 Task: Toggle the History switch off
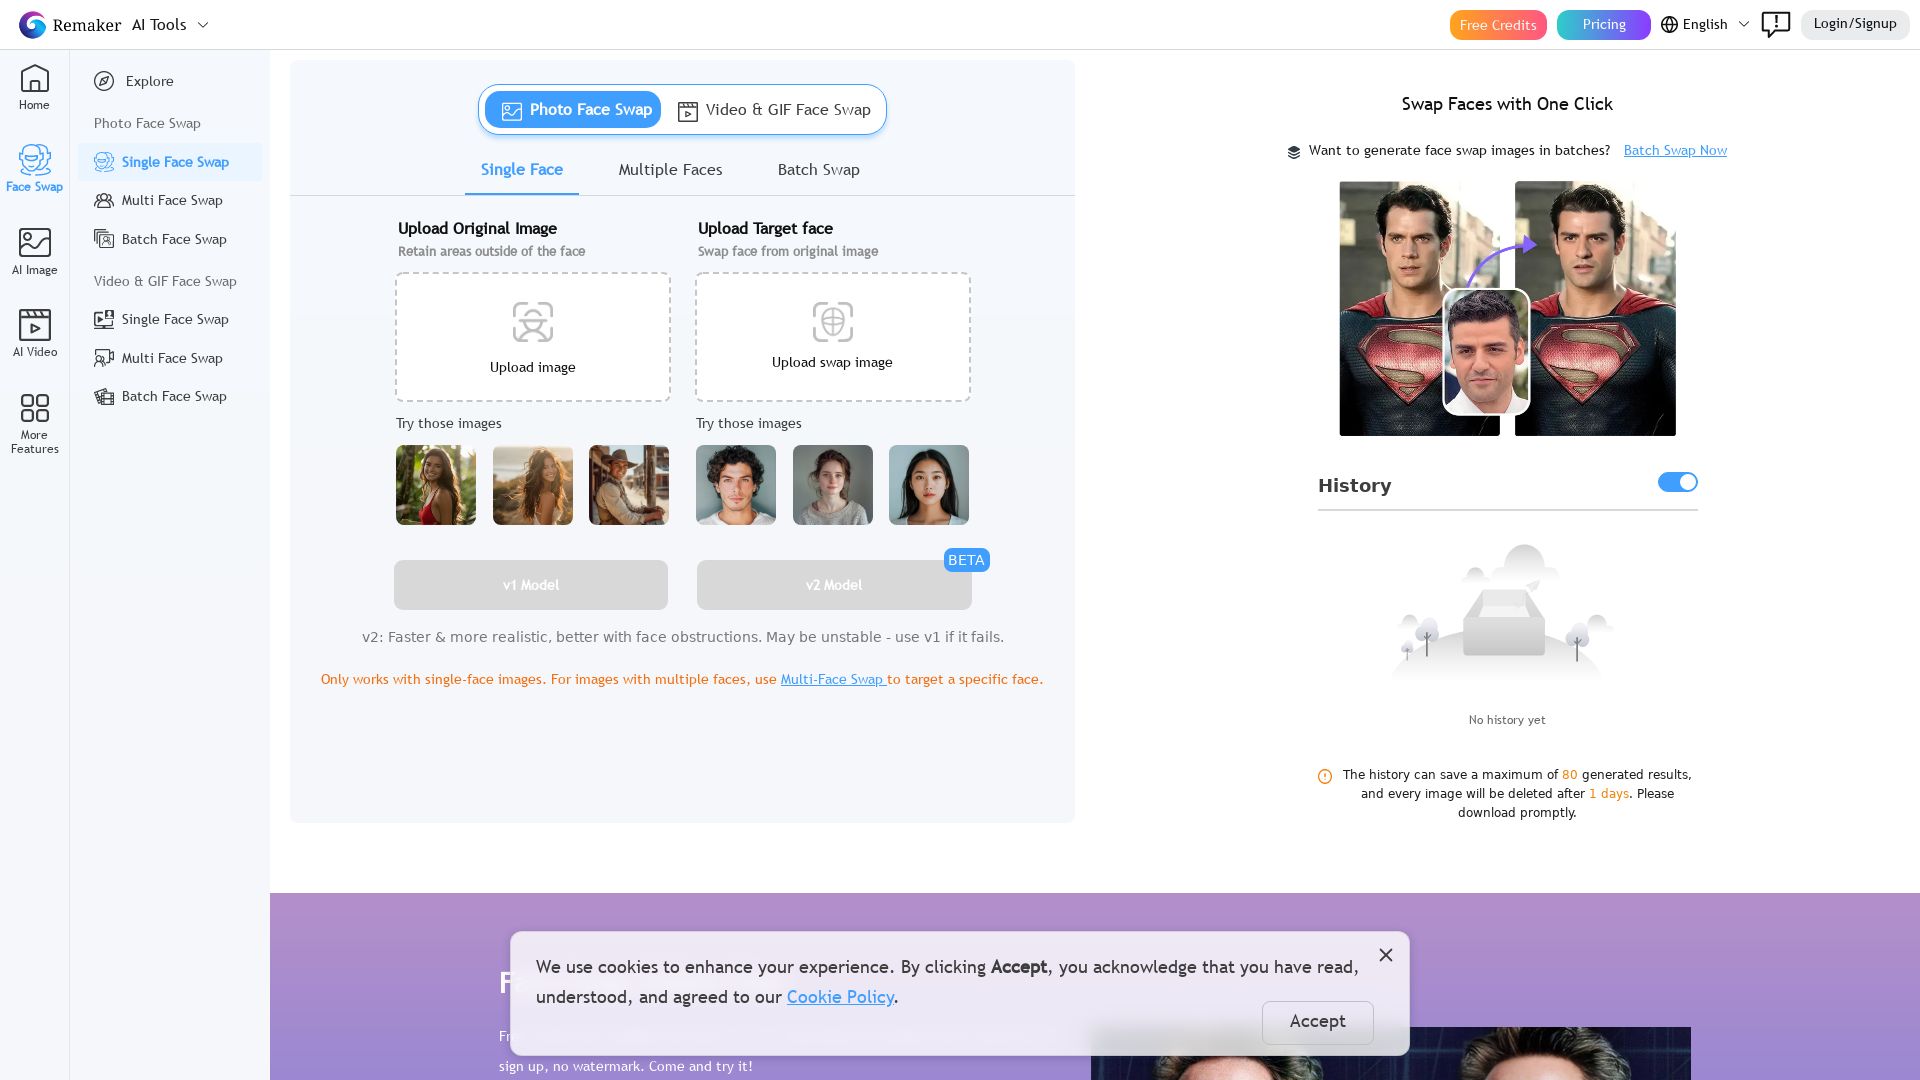pyautogui.click(x=1677, y=482)
